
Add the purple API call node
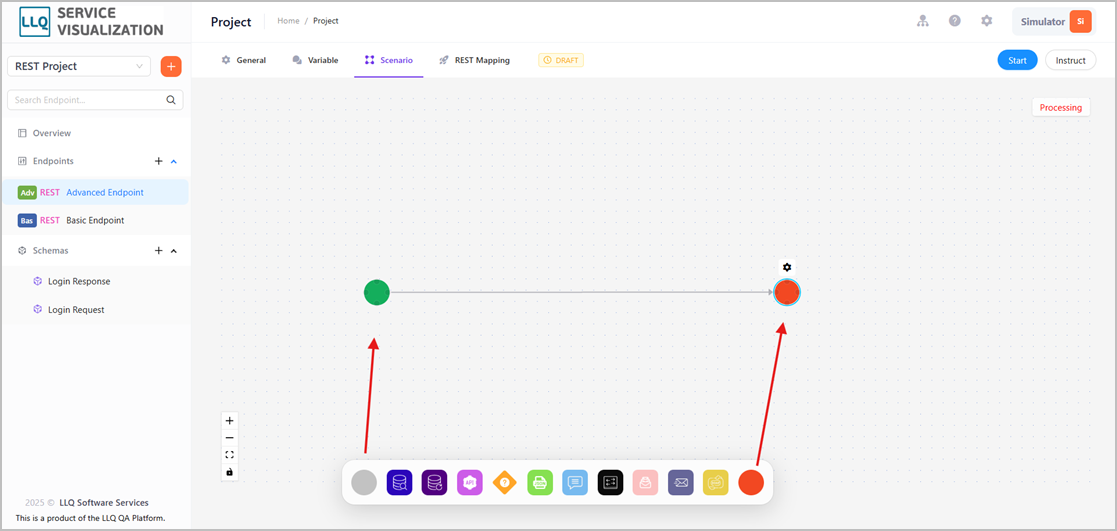(x=469, y=483)
